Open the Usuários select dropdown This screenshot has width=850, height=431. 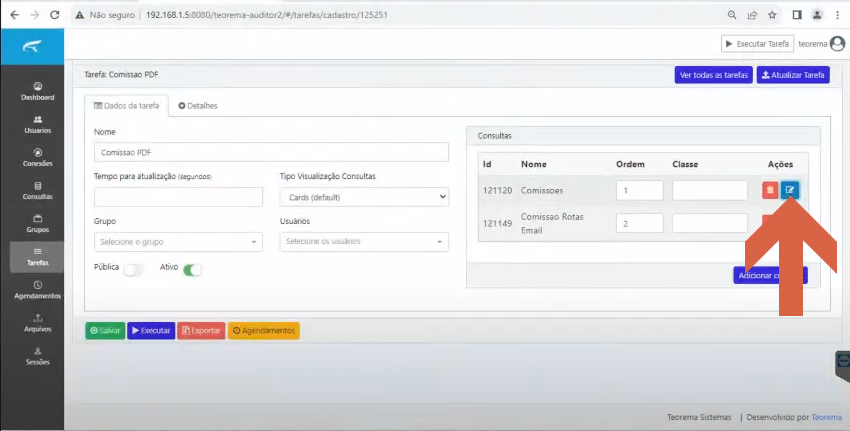364,242
